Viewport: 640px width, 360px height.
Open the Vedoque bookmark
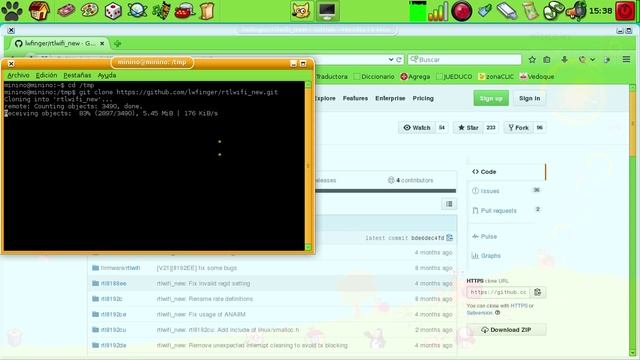pos(537,77)
